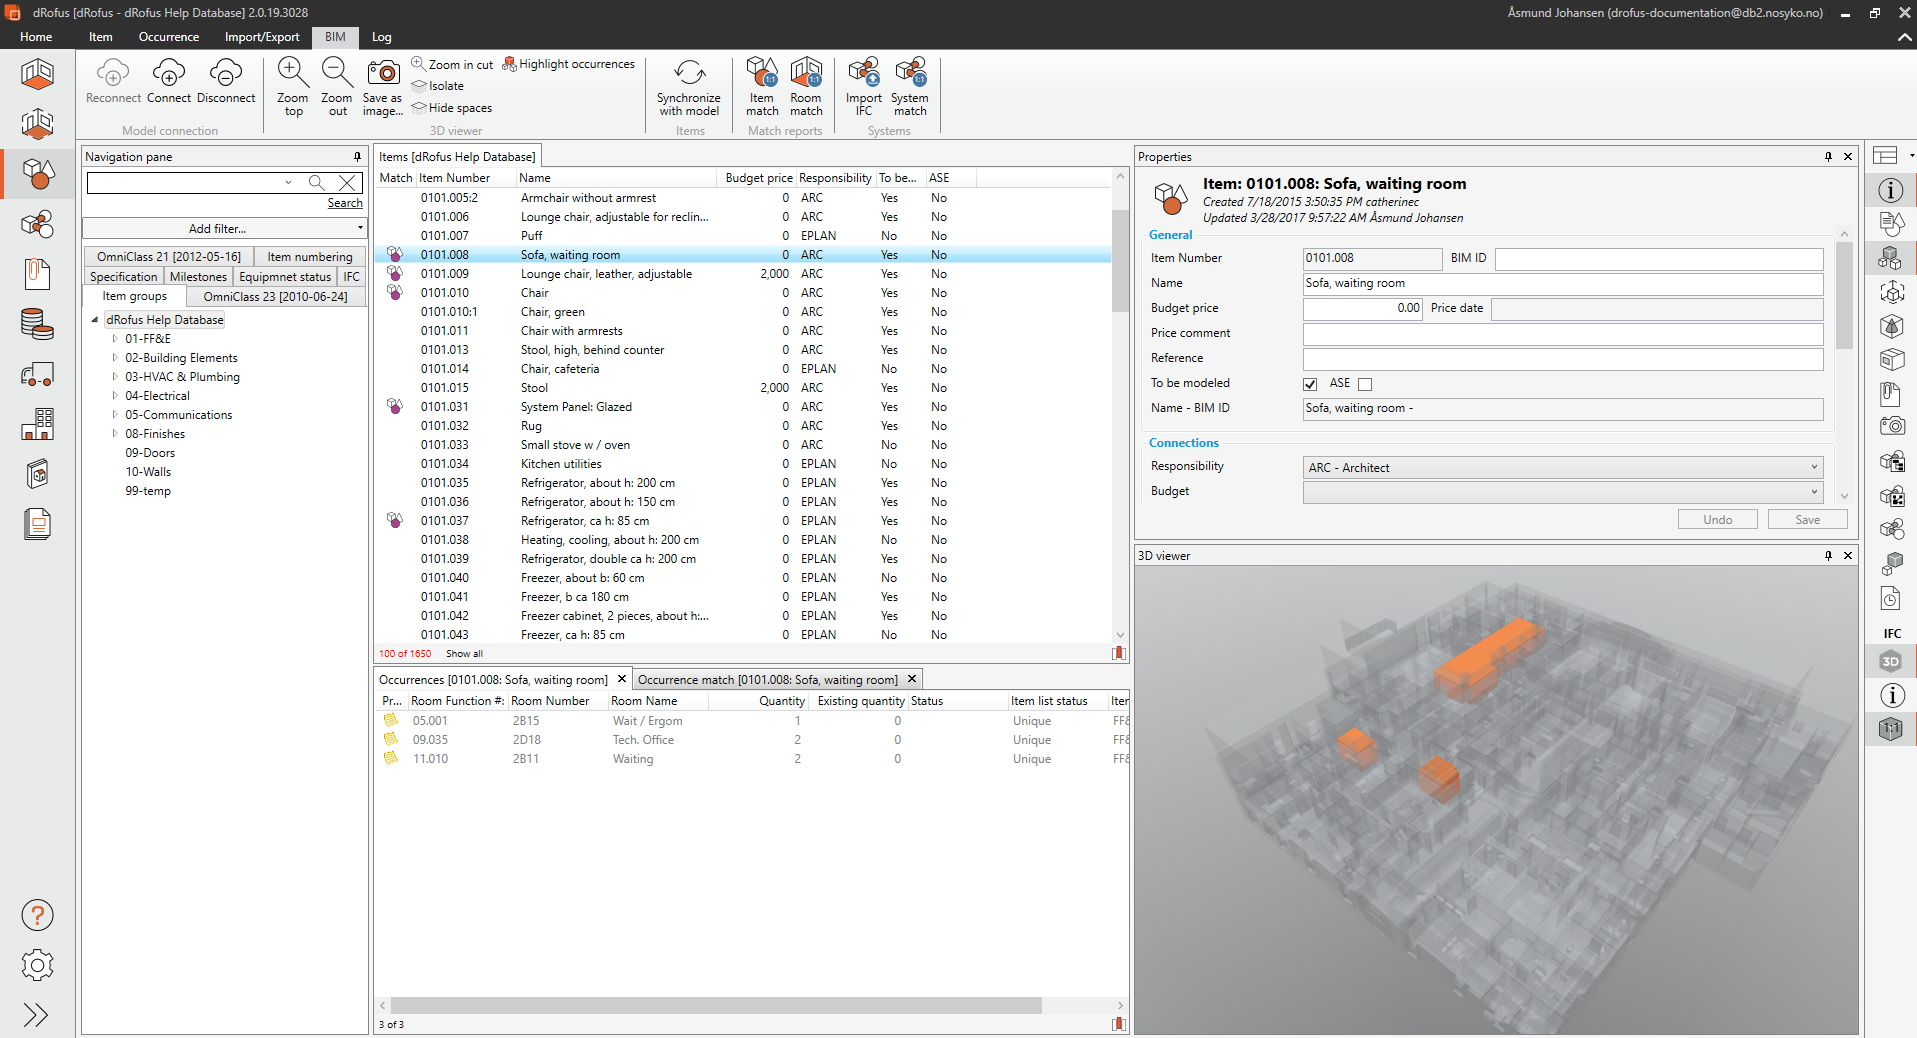
Task: Enable the ASE checkbox
Action: 1365,384
